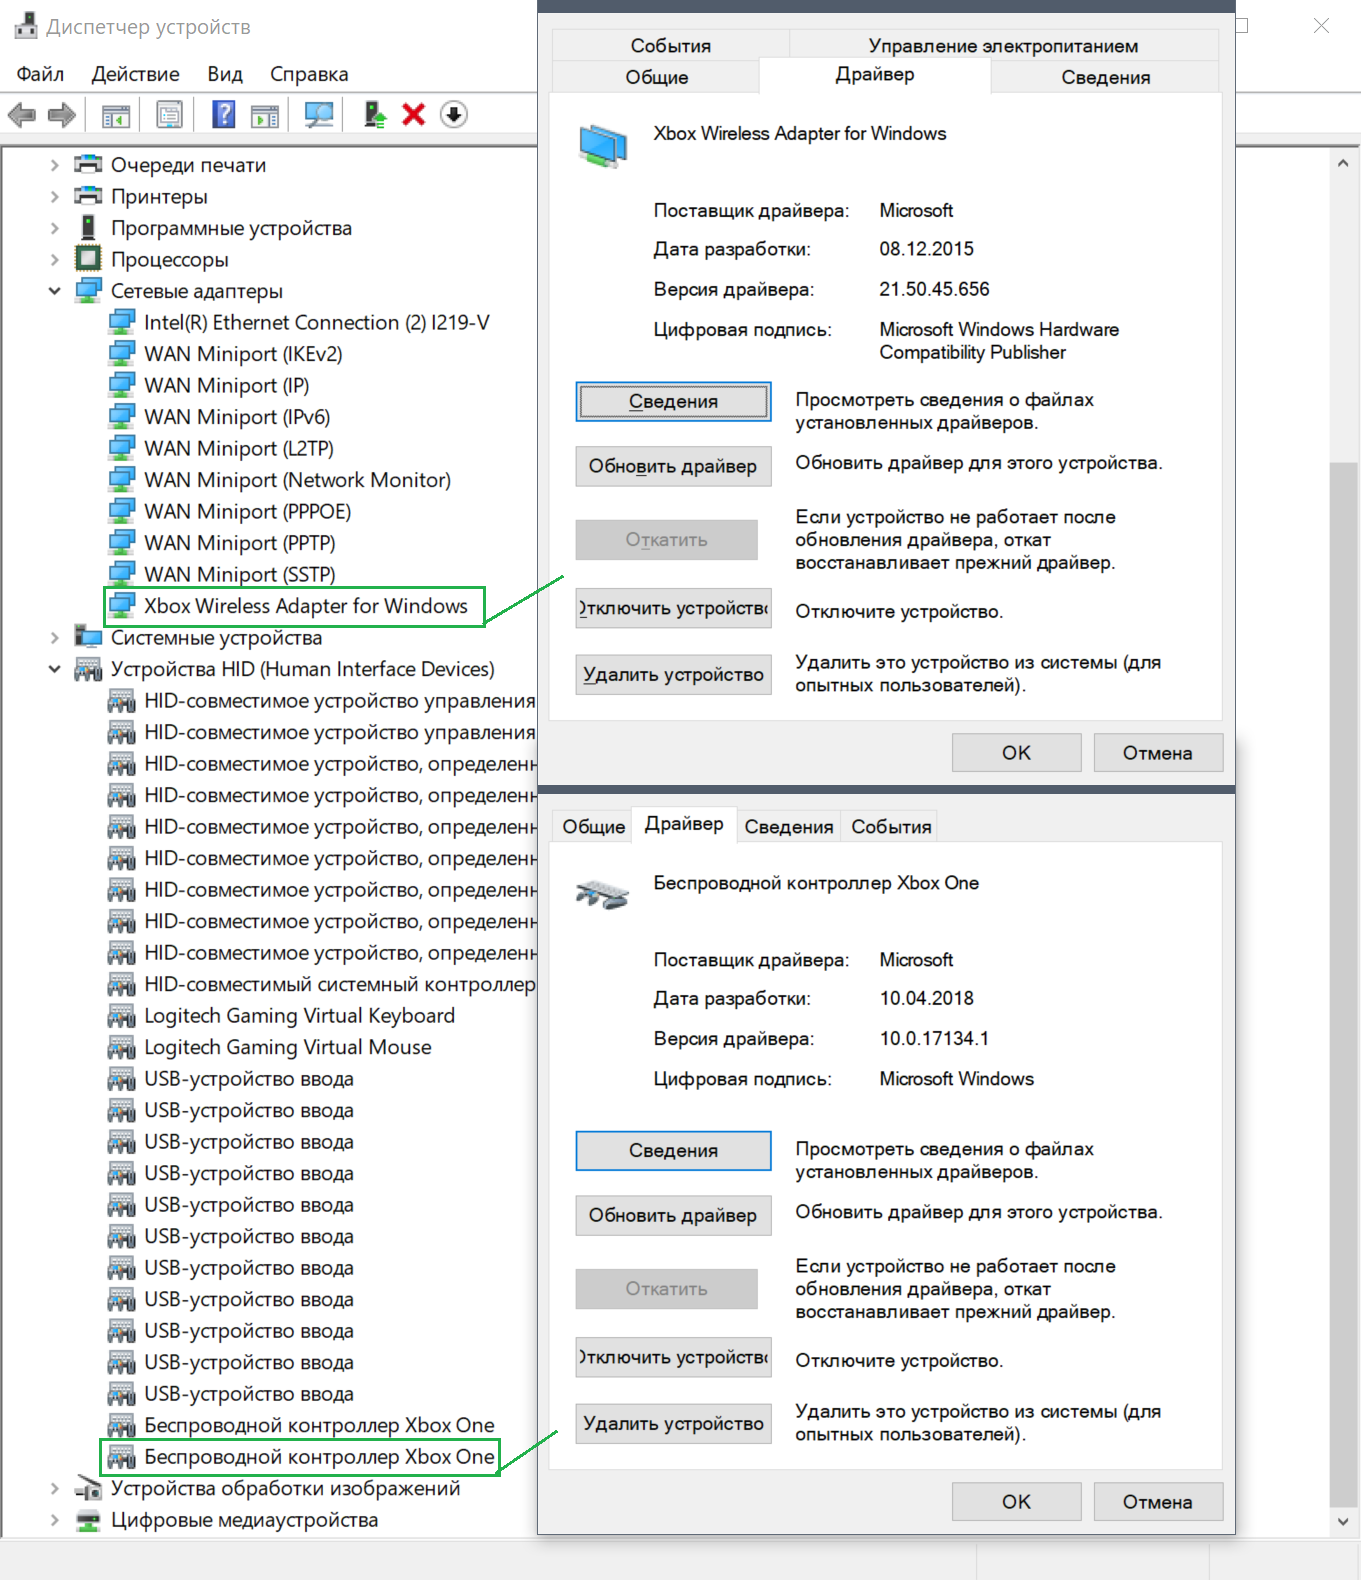Expand the Цифровые медиаустройства node
This screenshot has width=1361, height=1580.
coord(54,1520)
